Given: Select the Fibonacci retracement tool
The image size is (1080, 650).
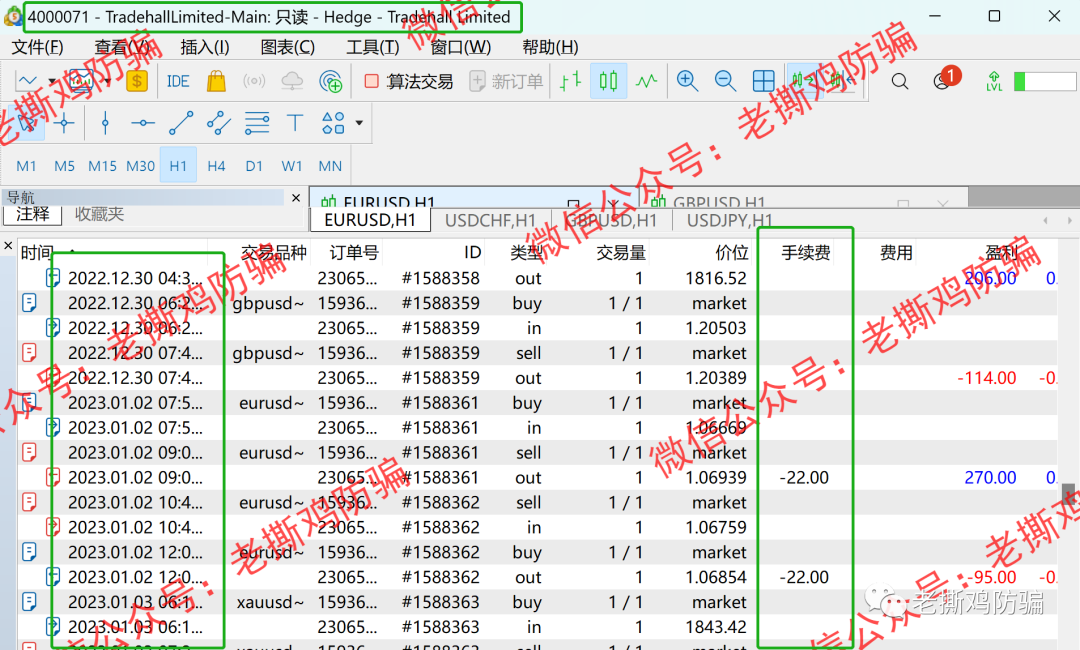Looking at the screenshot, I should pyautogui.click(x=257, y=123).
